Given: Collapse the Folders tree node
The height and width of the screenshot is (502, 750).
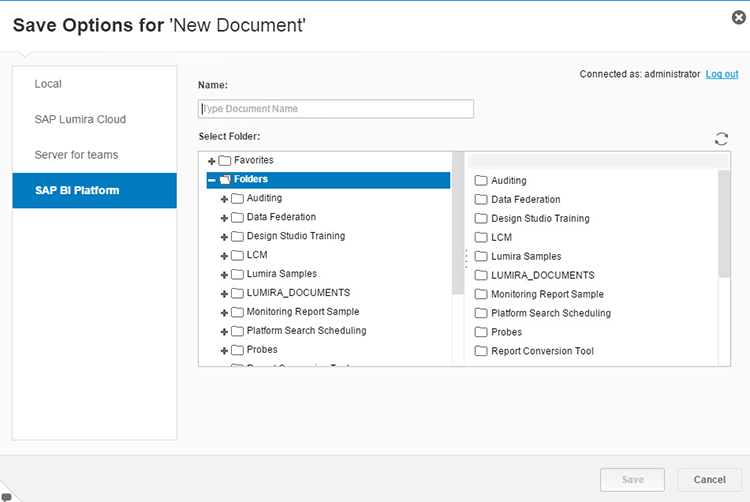Looking at the screenshot, I should tap(212, 180).
